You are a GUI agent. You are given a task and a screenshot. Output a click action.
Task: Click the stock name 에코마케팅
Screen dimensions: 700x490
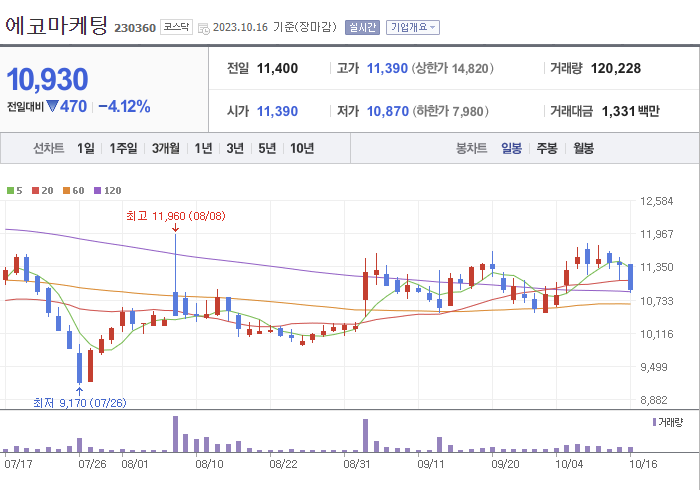click(56, 26)
